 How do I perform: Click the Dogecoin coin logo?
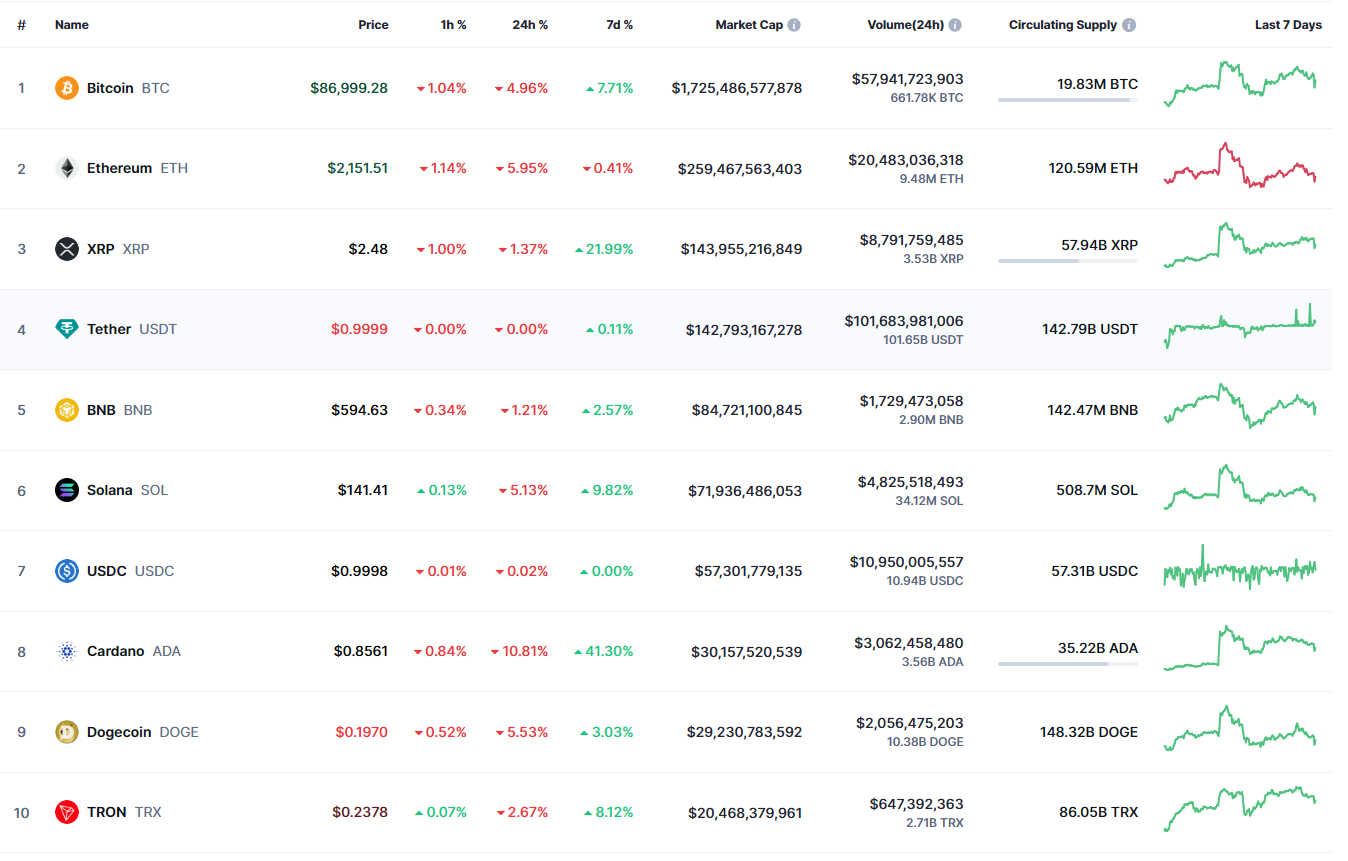(x=67, y=732)
